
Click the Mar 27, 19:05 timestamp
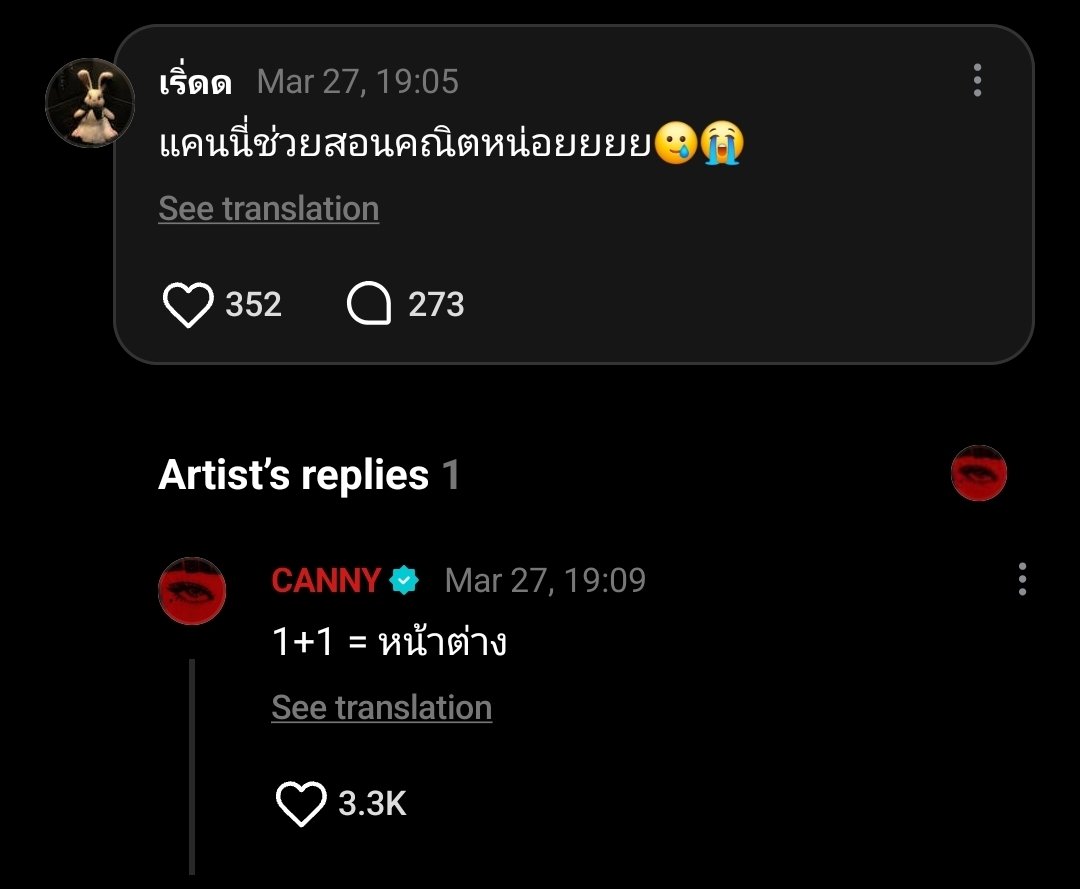tap(357, 82)
